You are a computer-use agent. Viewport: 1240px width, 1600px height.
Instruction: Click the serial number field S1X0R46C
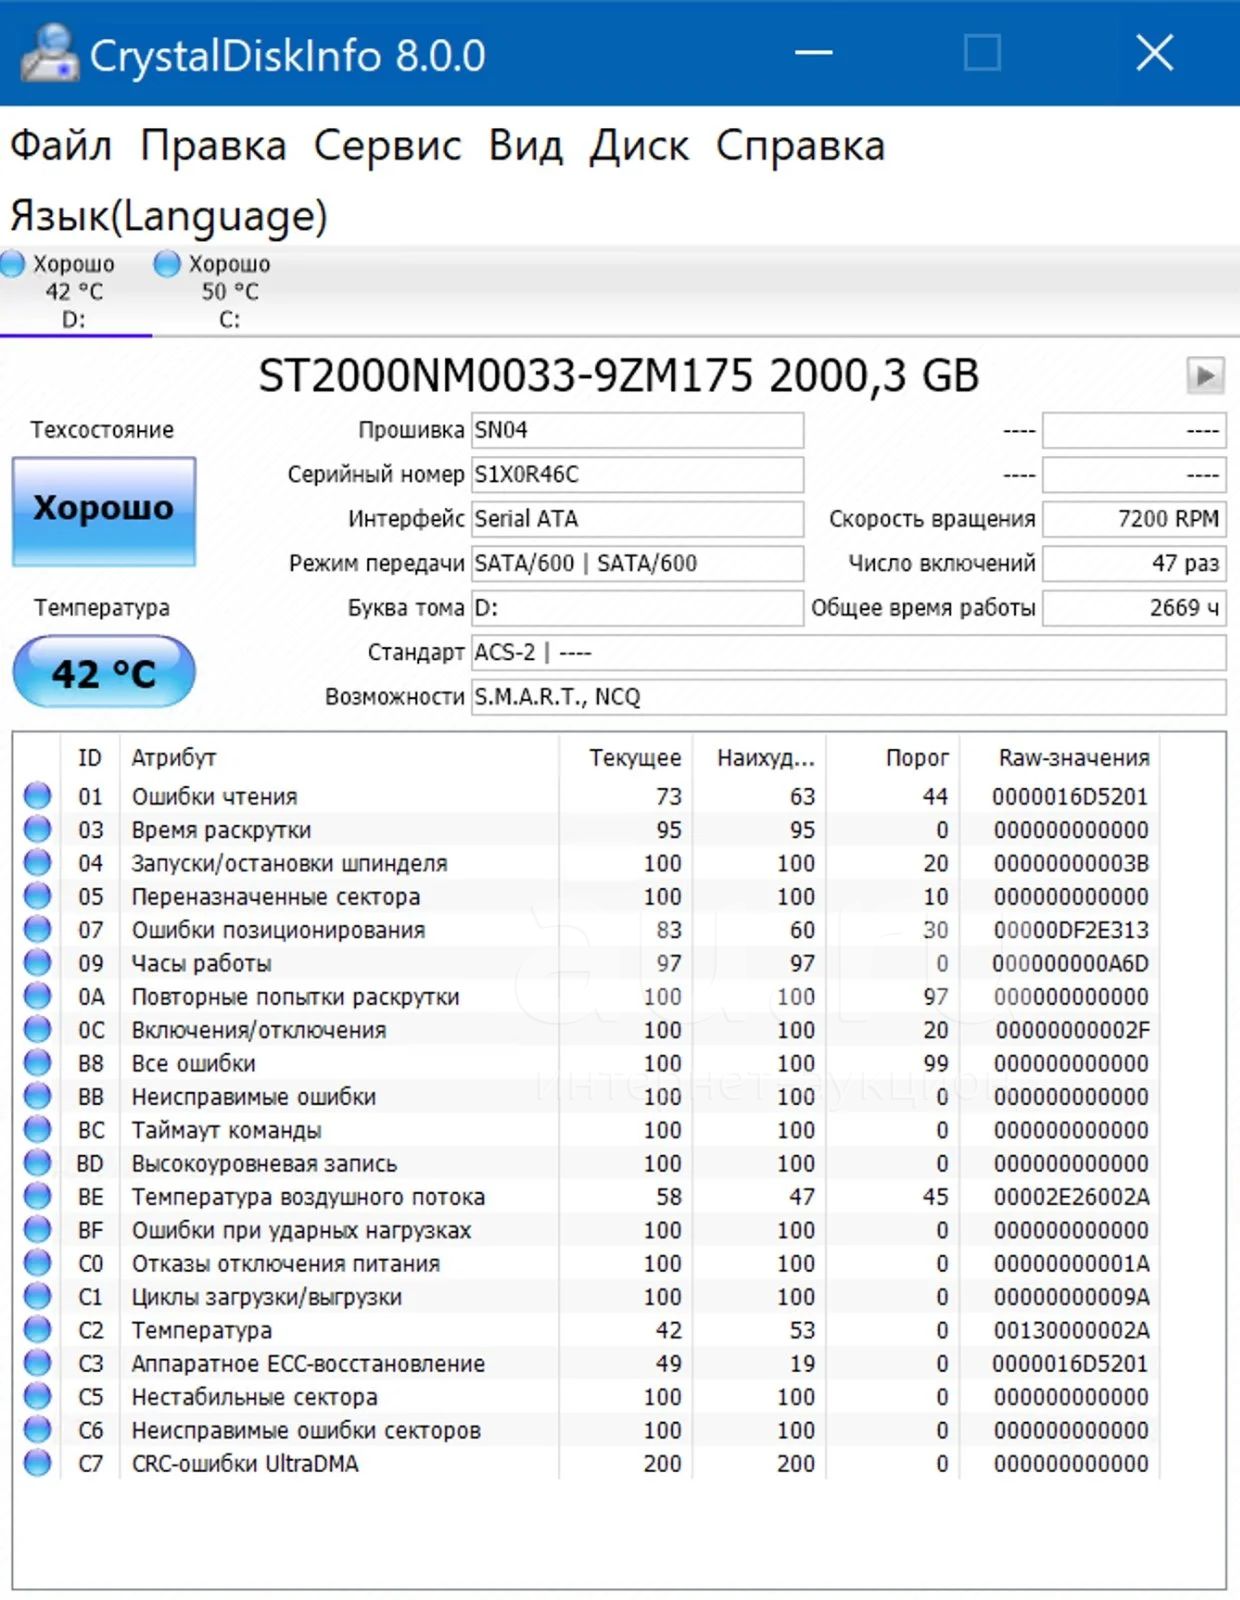(638, 474)
